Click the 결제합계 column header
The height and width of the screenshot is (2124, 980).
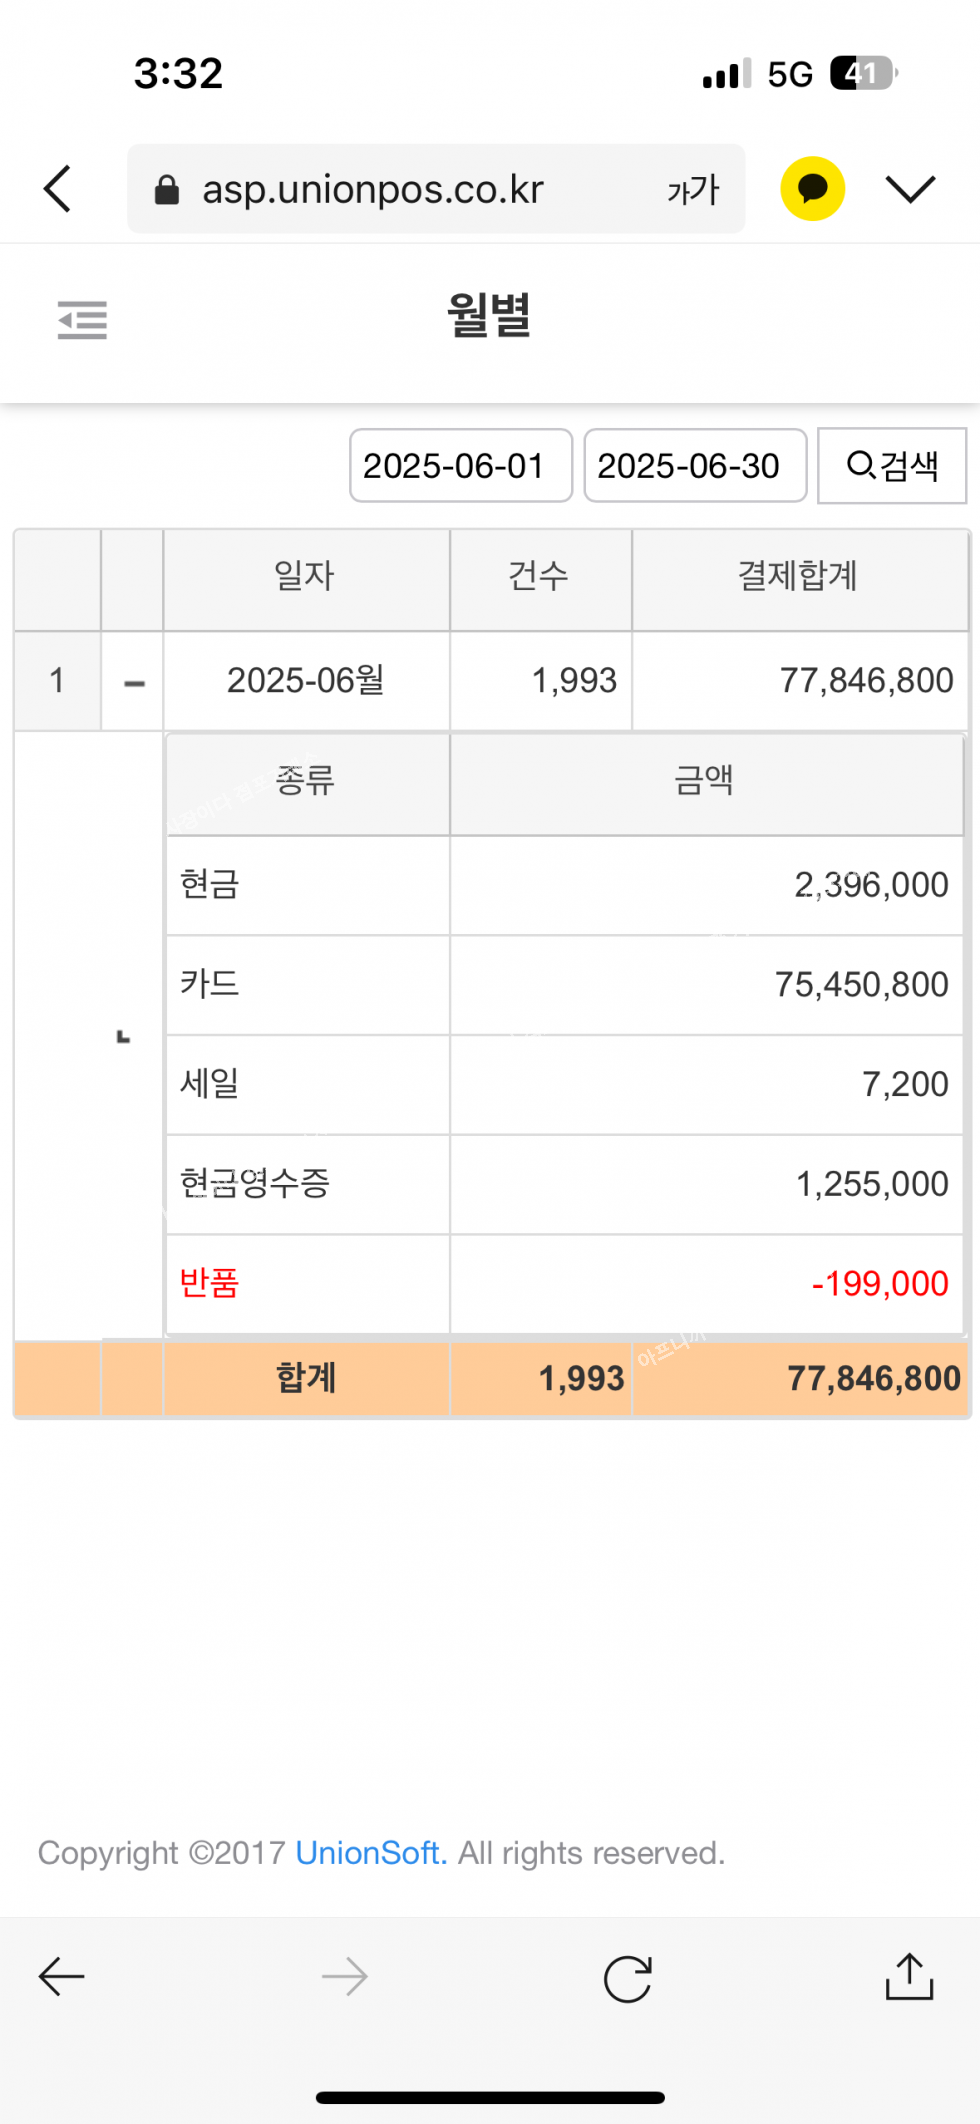click(798, 576)
